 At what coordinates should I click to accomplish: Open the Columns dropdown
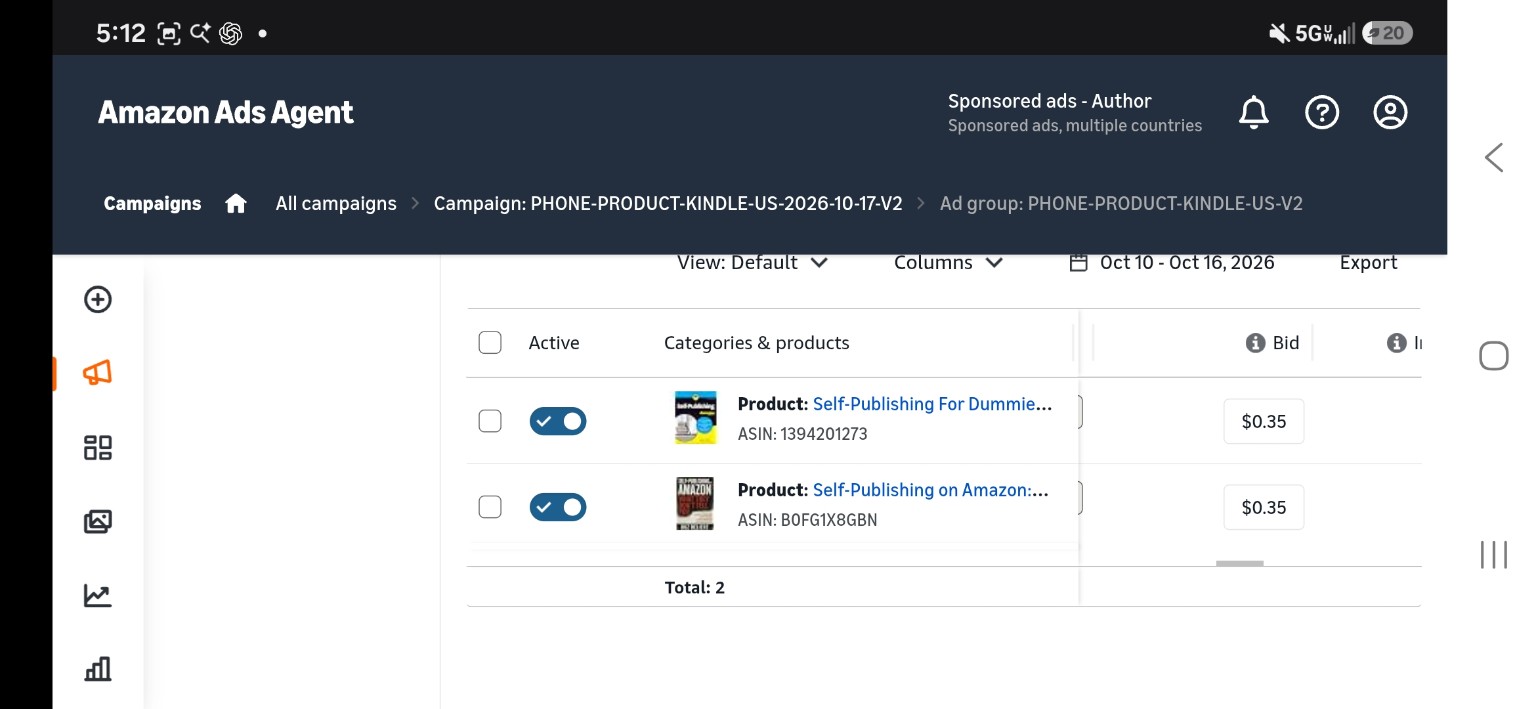(x=948, y=262)
